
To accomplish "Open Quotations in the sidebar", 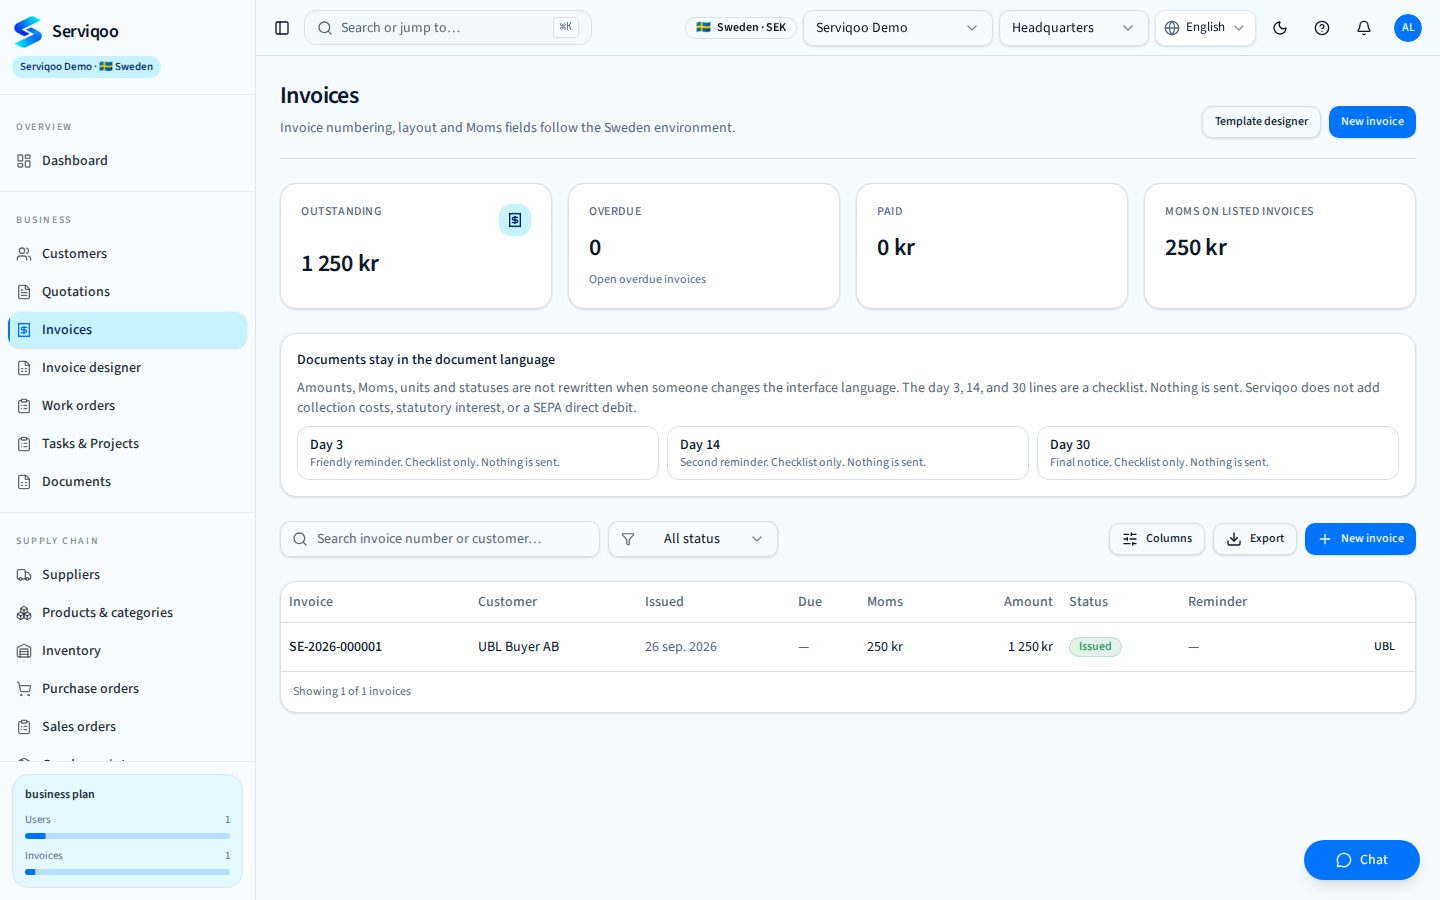I will coord(128,292).
